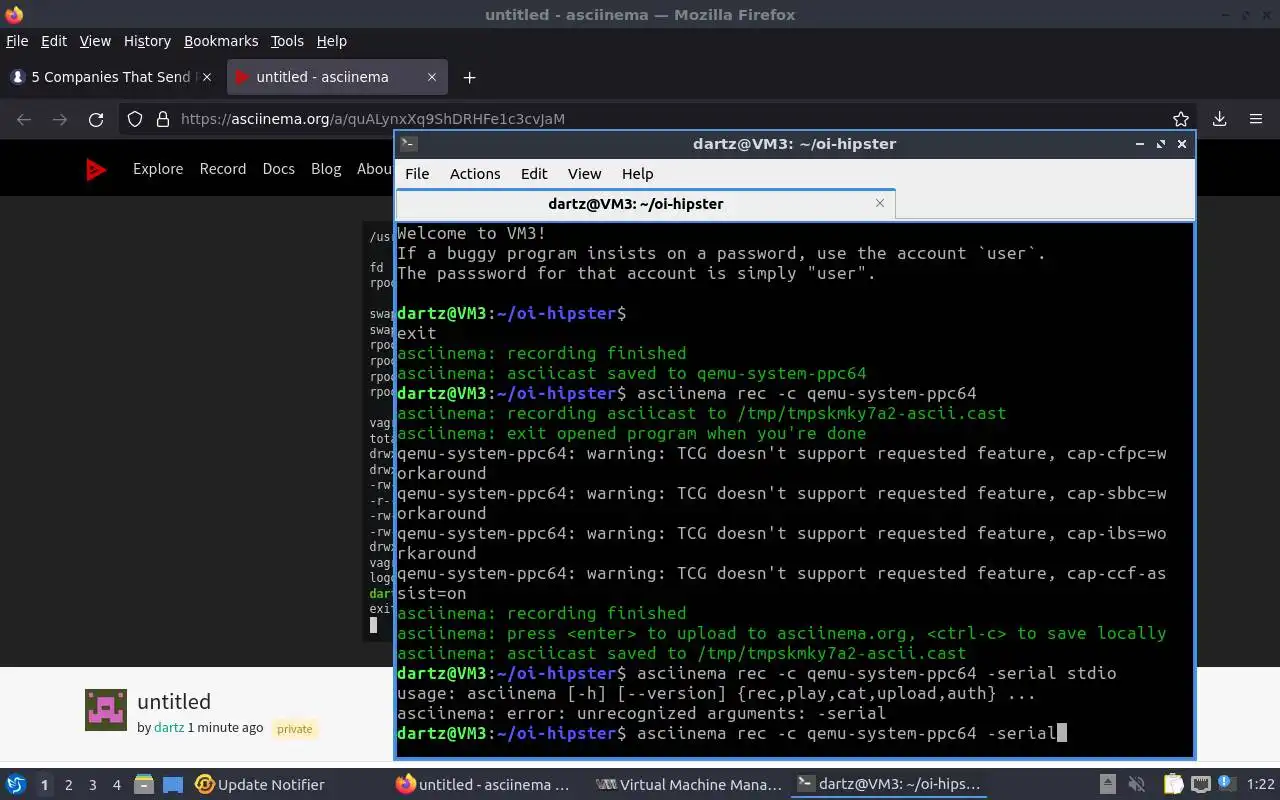This screenshot has height=800, width=1280.
Task: Open asciinema Record link
Action: click(x=223, y=169)
